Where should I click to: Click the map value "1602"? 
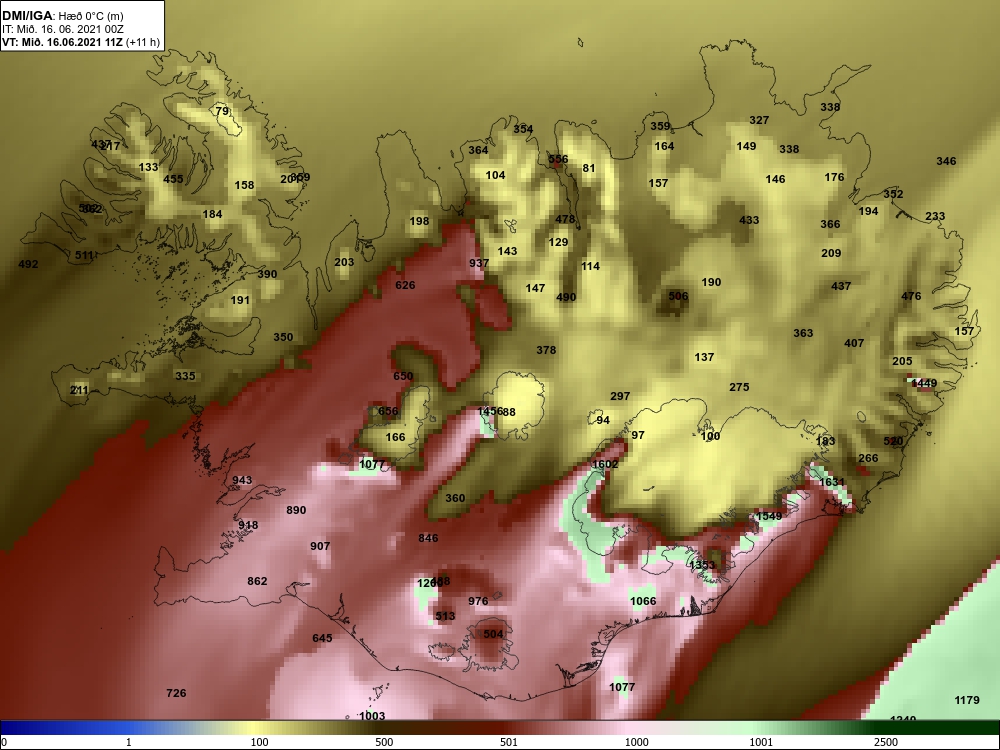[605, 464]
